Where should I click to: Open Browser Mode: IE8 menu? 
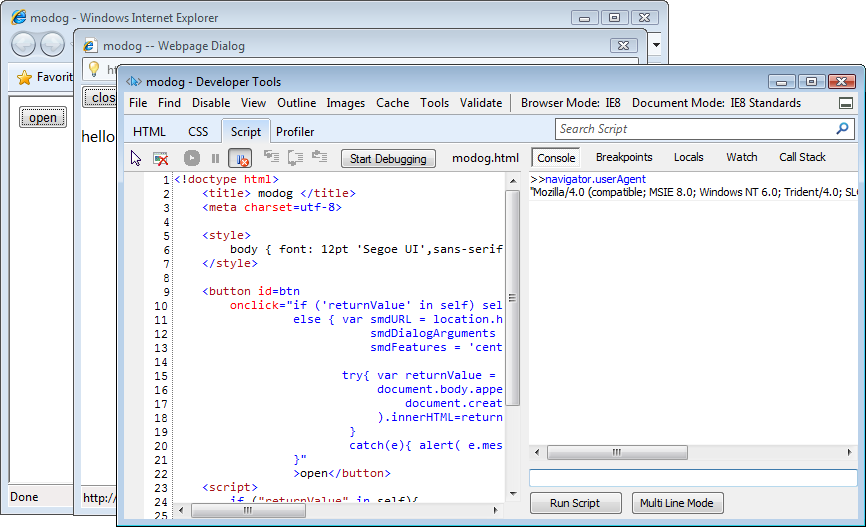coord(571,103)
